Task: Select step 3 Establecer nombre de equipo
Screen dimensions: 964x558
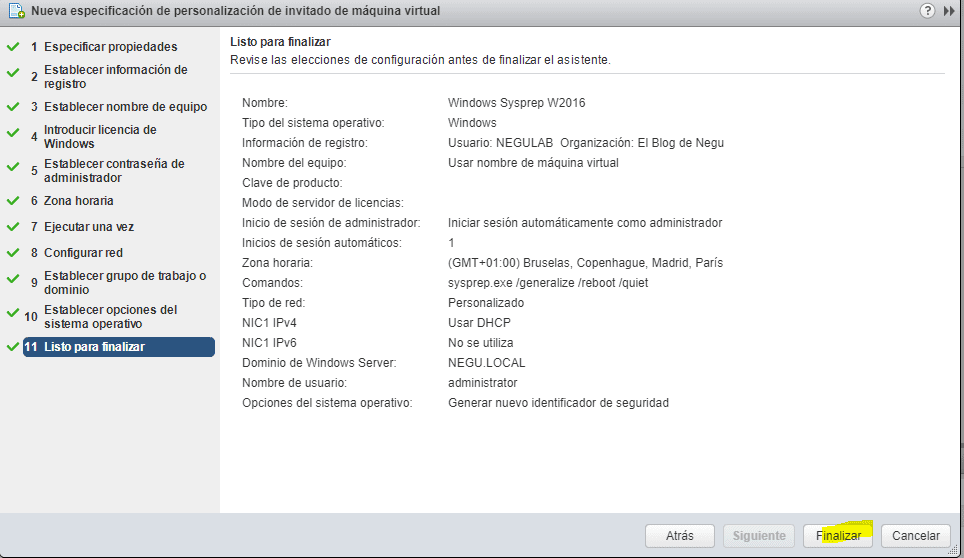Action: pos(125,107)
